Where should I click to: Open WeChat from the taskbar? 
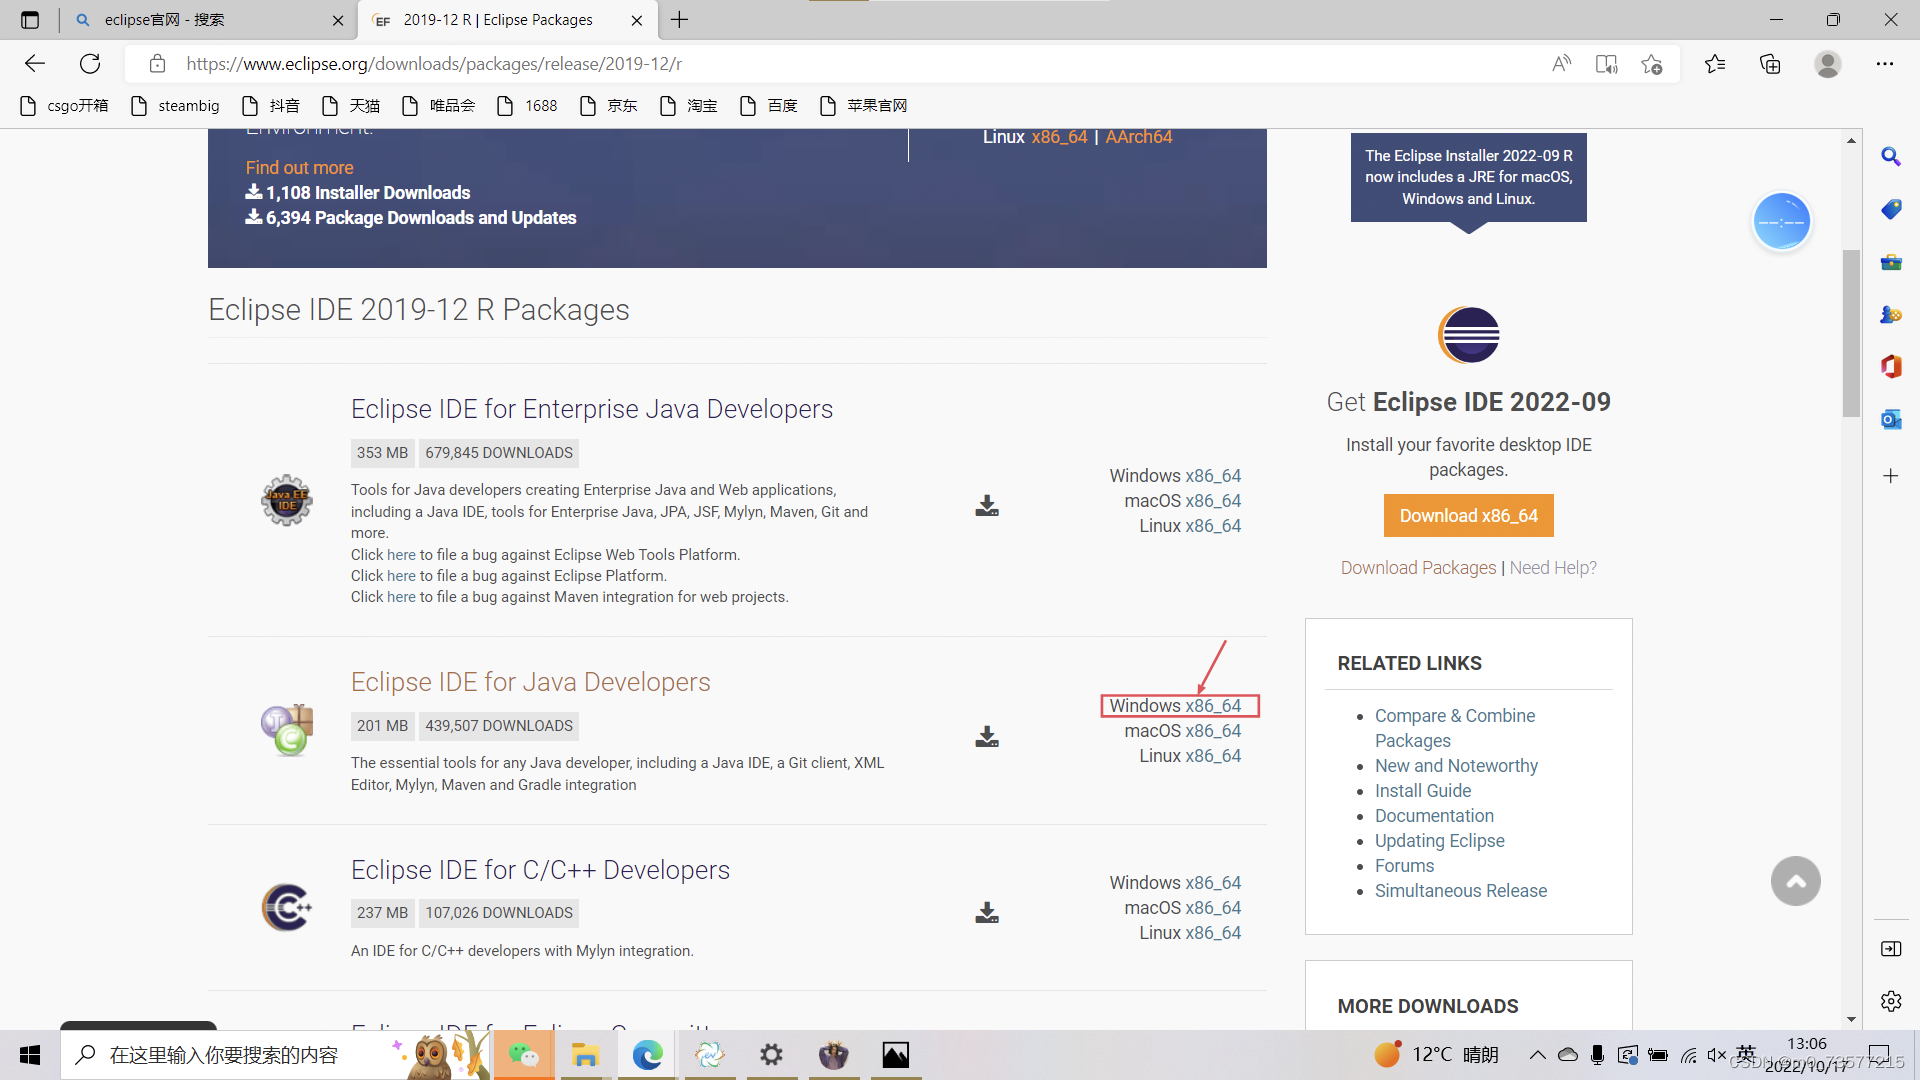pos(523,1055)
